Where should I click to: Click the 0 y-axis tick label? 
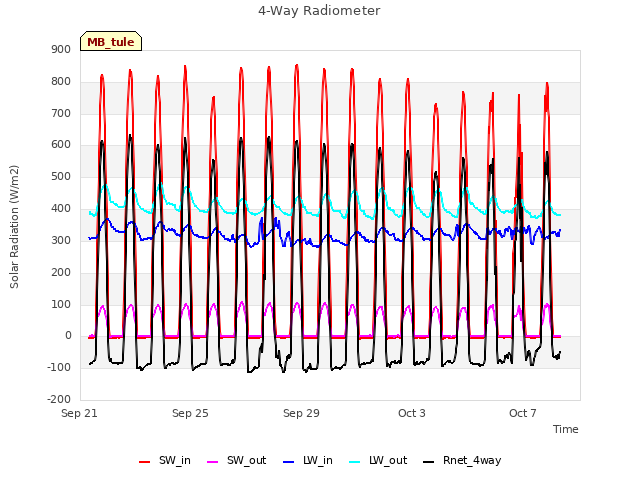point(68,336)
